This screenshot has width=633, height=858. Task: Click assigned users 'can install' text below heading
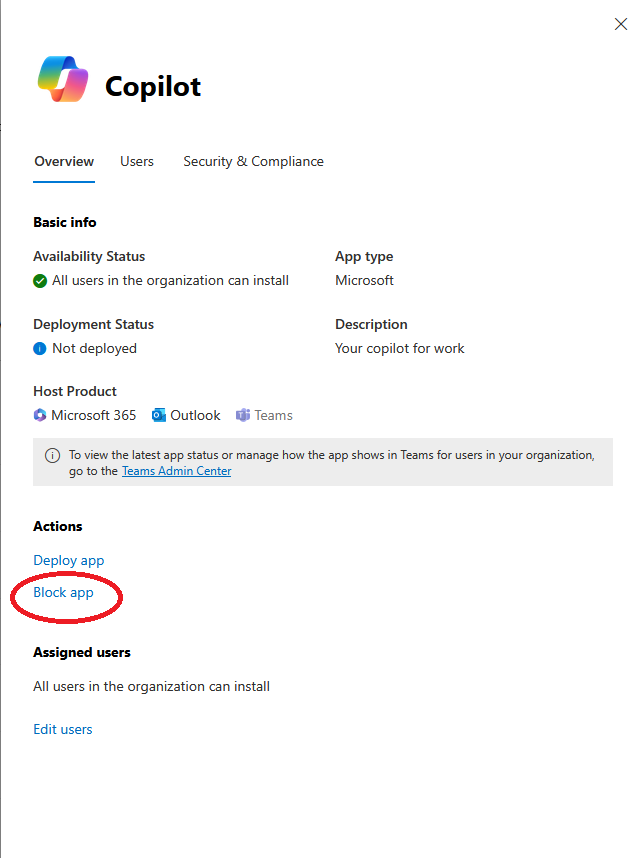coord(152,686)
